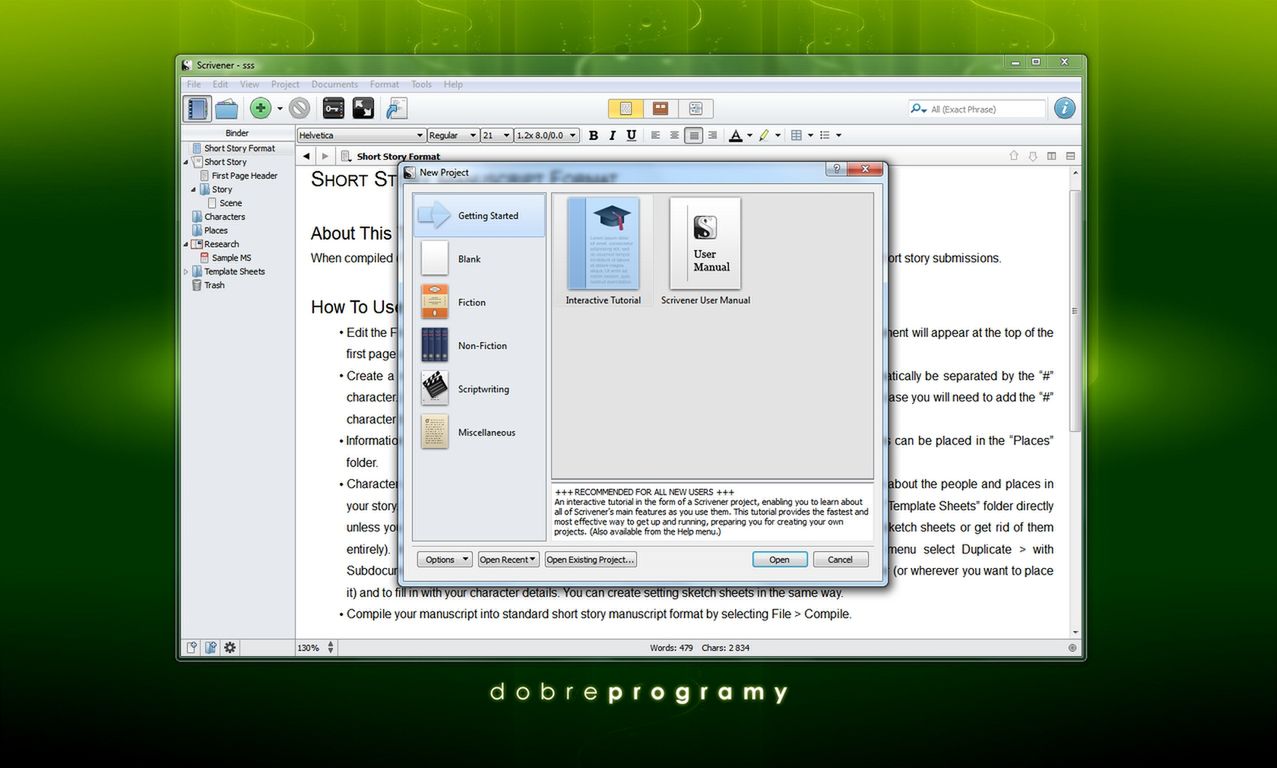Go to next document down arrow
The width and height of the screenshot is (1277, 768).
[1032, 156]
